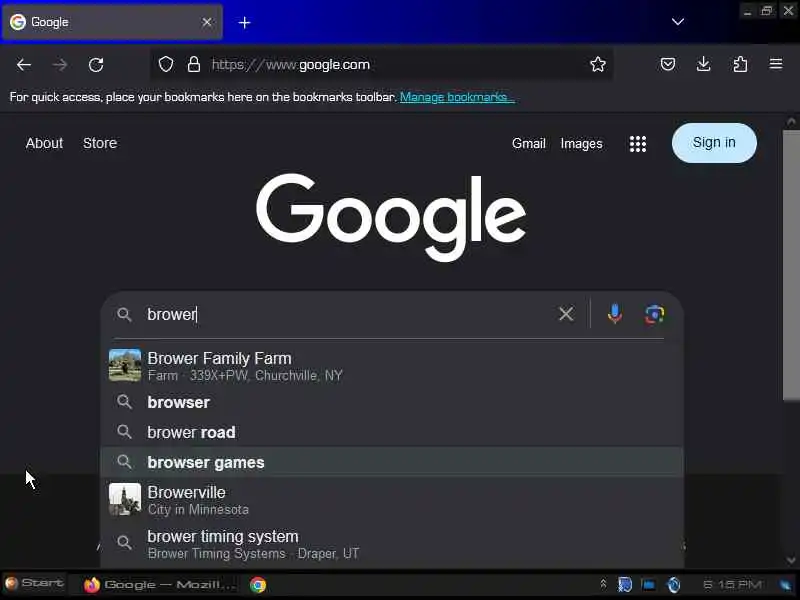Click the Browerville thumbnail image

[x=125, y=499]
